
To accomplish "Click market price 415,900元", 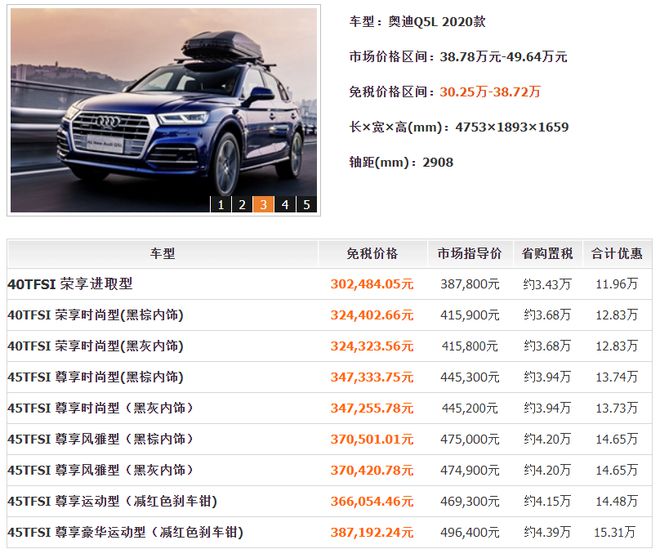I will (x=470, y=315).
